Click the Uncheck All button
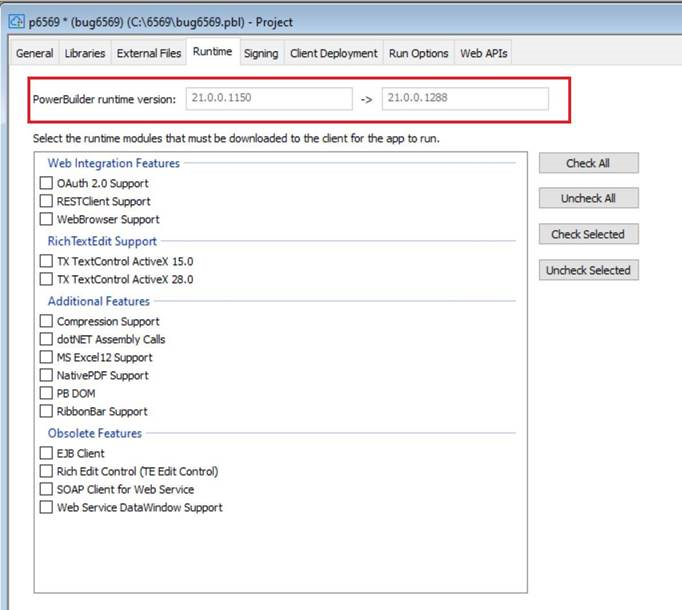 click(x=588, y=198)
